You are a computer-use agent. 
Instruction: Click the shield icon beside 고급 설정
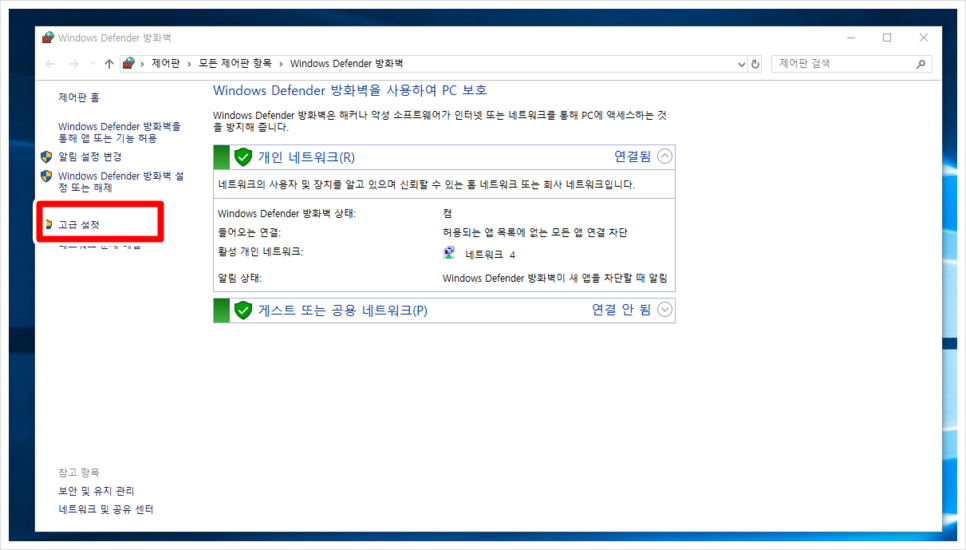[49, 224]
